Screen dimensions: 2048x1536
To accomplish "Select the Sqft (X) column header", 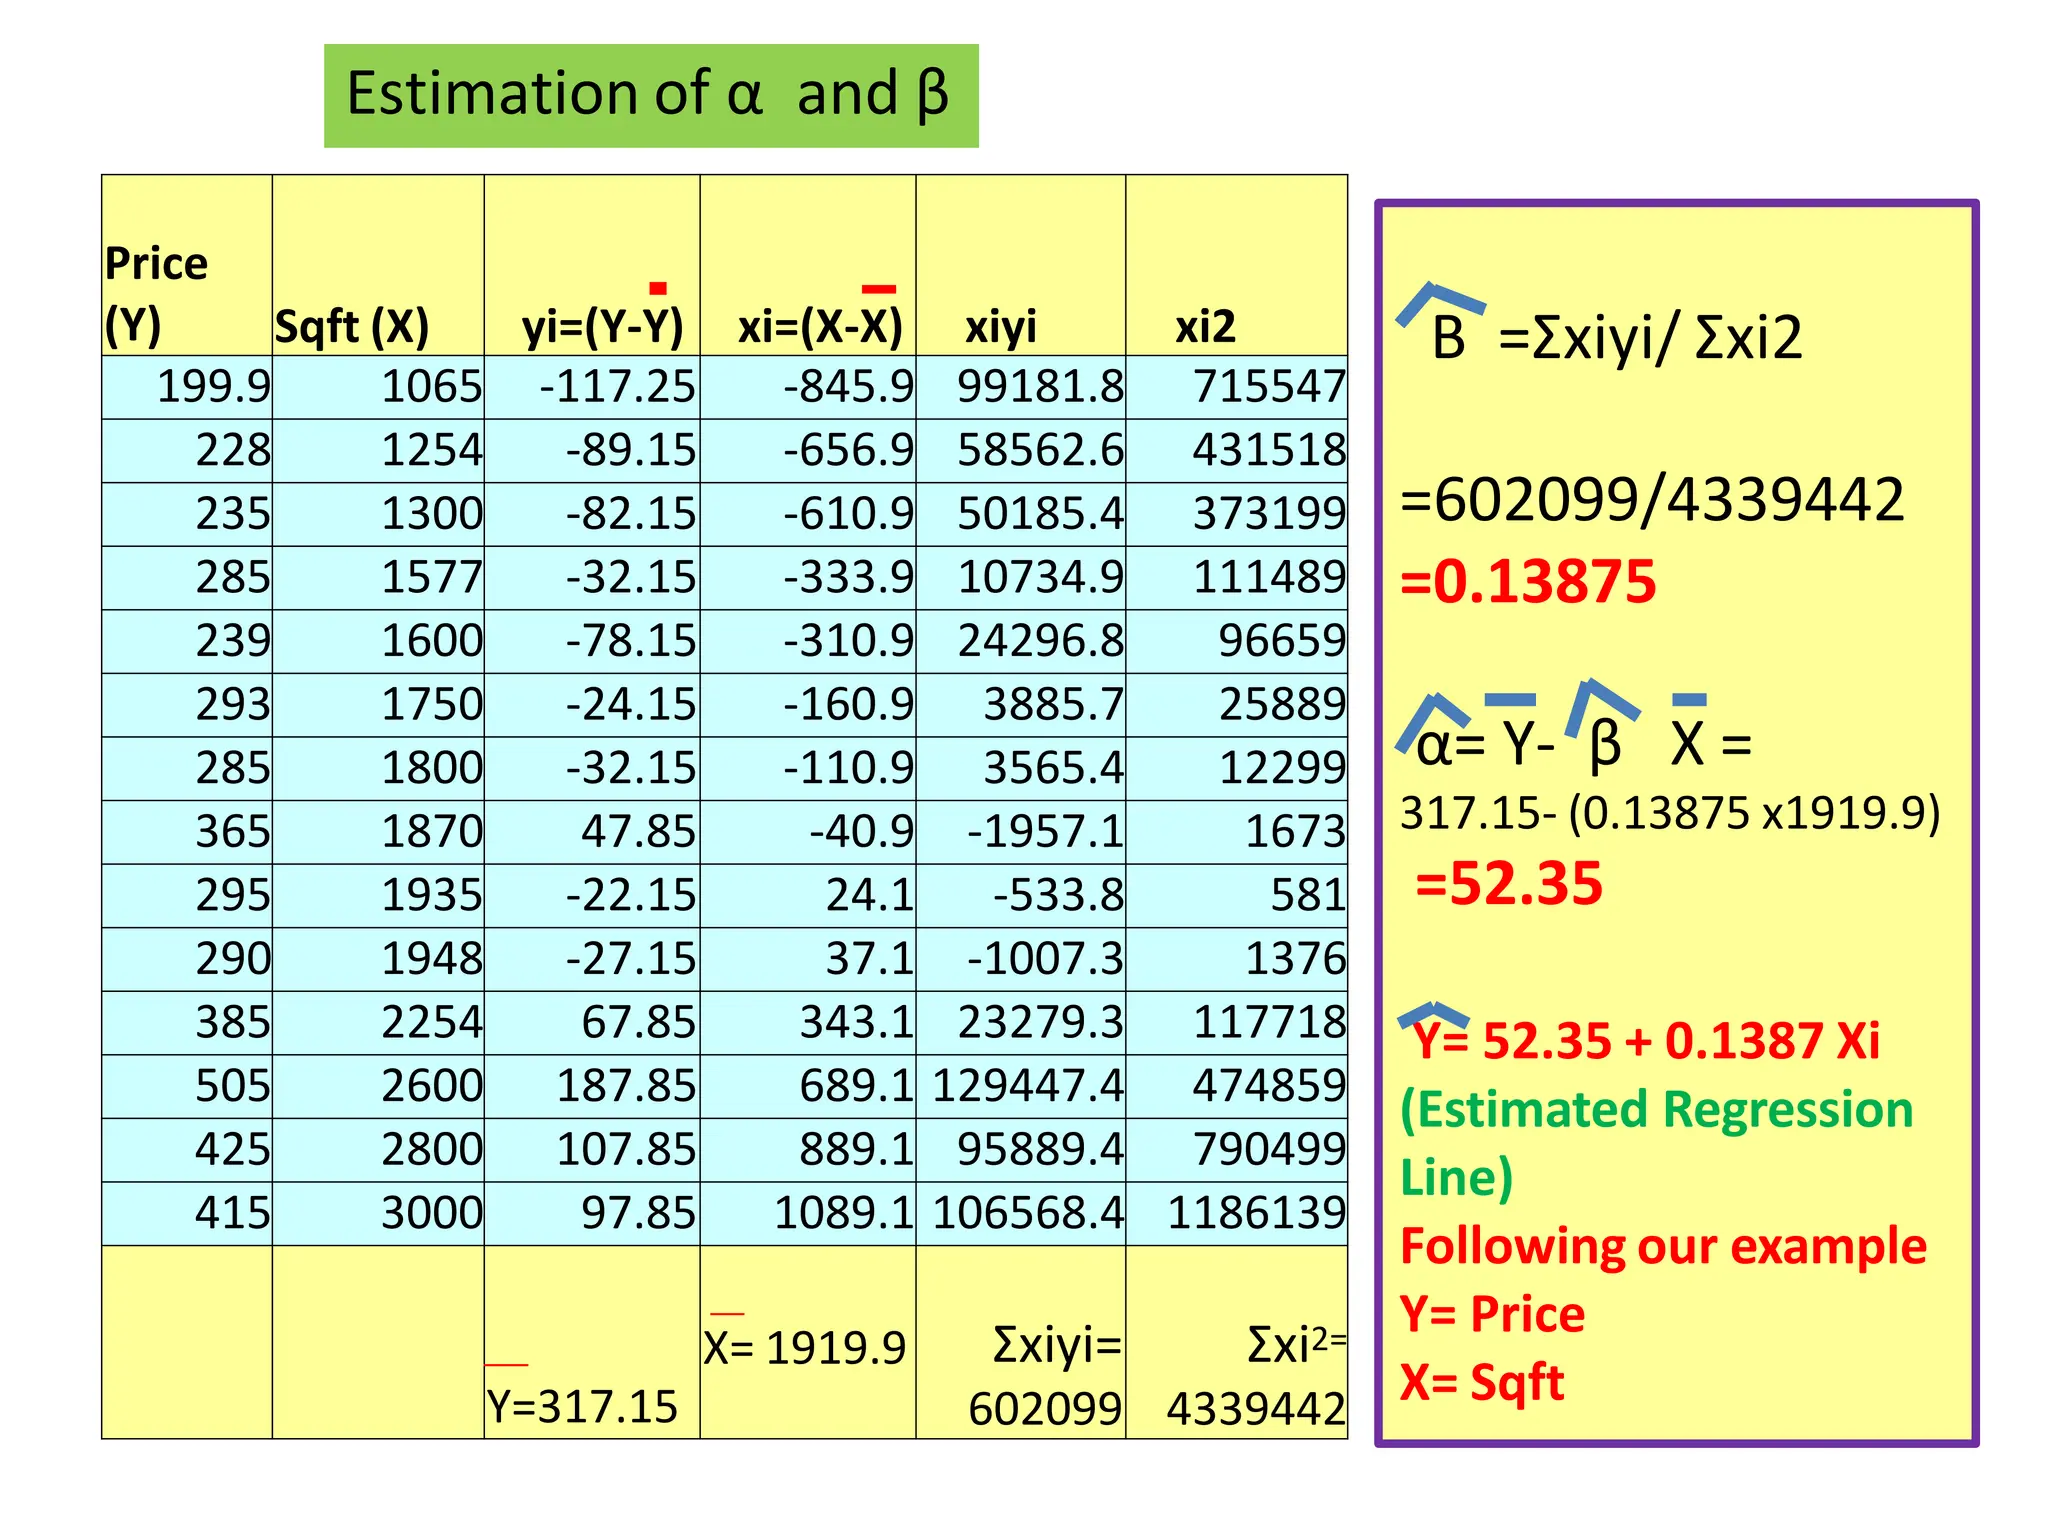I will coord(352,326).
